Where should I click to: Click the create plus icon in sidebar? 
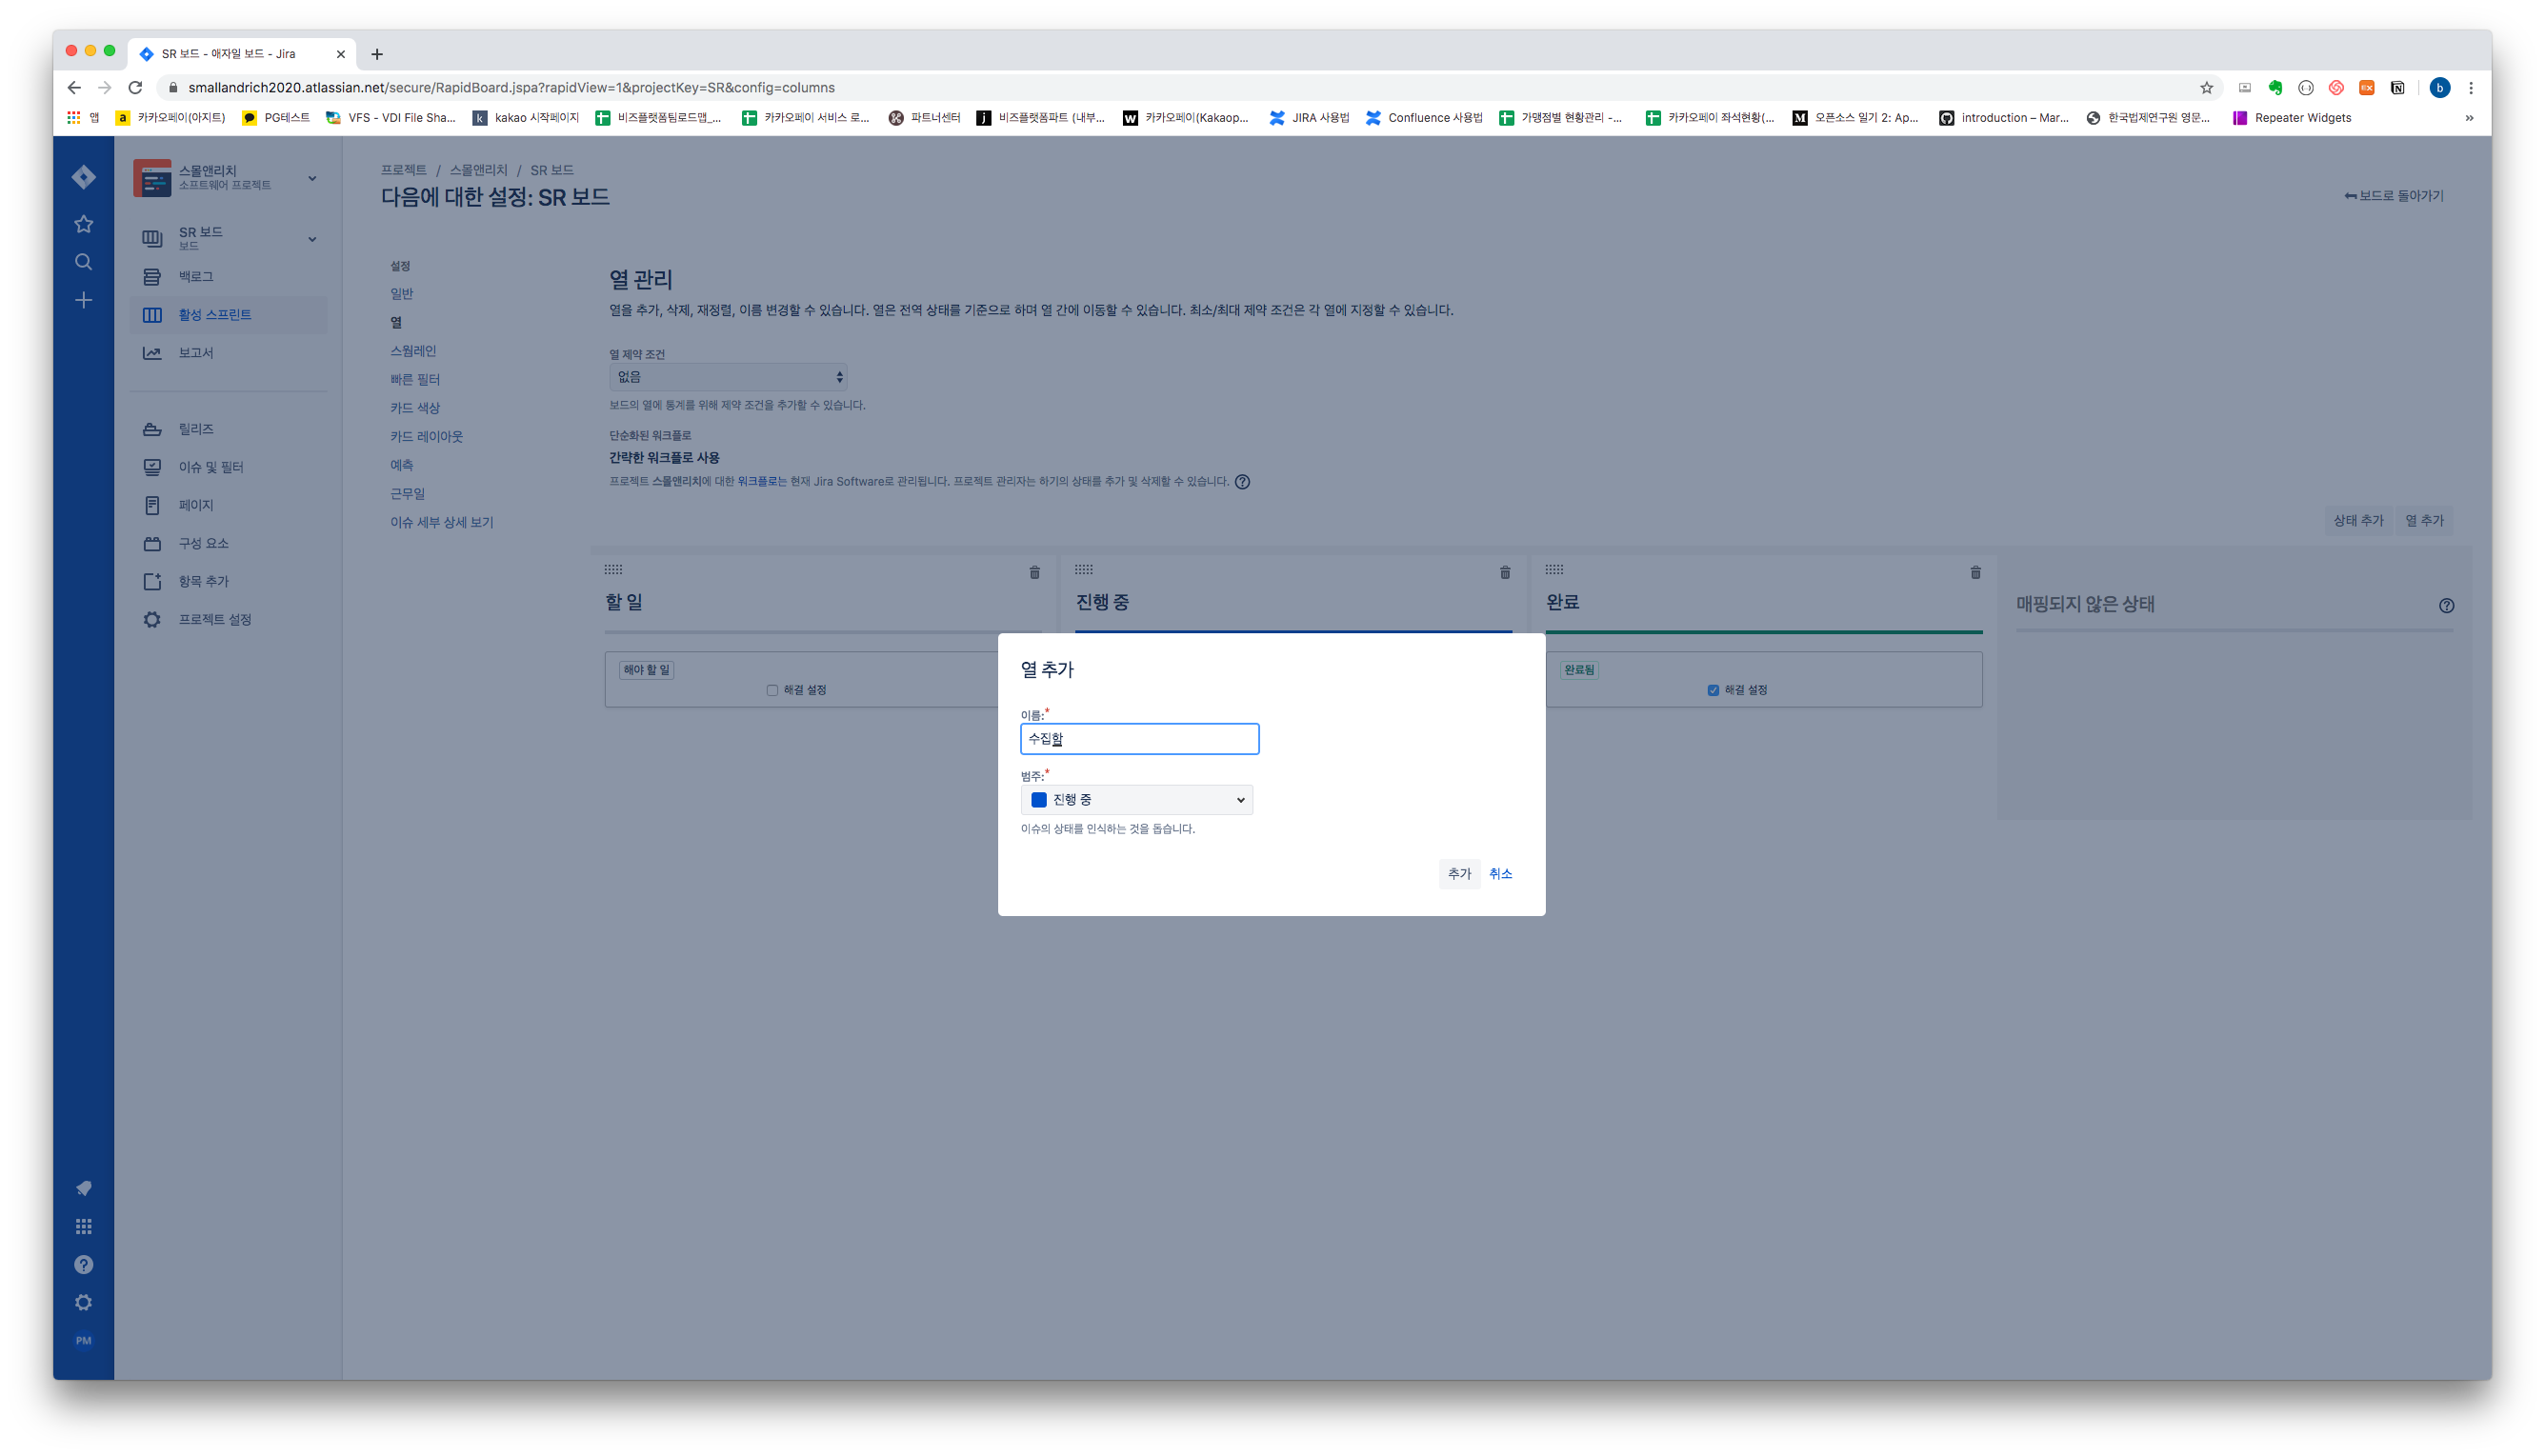point(84,300)
